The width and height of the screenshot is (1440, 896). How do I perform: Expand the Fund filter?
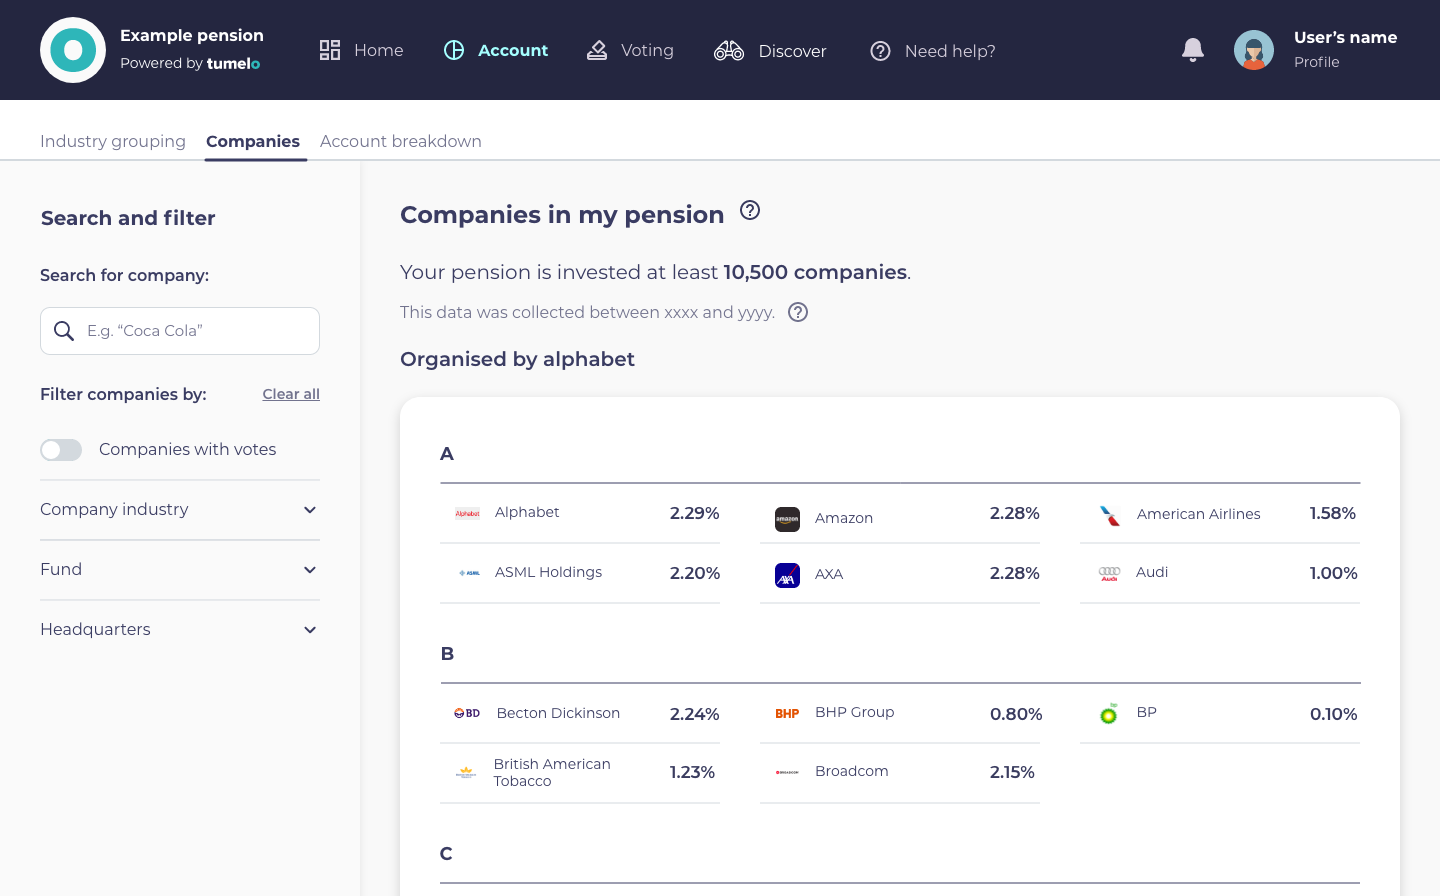(180, 570)
